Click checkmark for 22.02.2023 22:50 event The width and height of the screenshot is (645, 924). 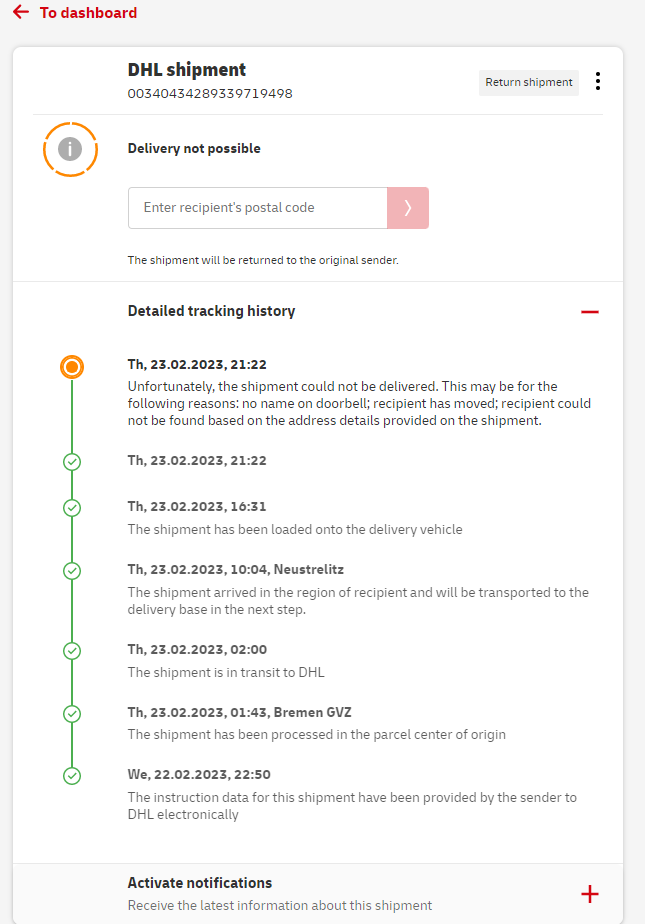[x=72, y=776]
